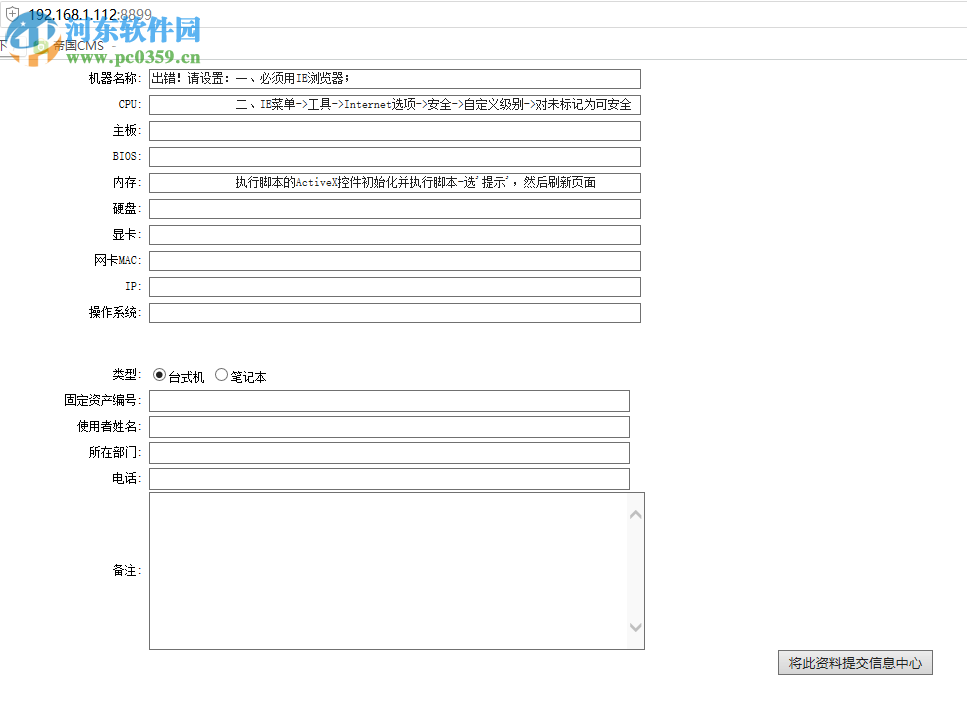Click inside the 机器名称 input field

395,78
